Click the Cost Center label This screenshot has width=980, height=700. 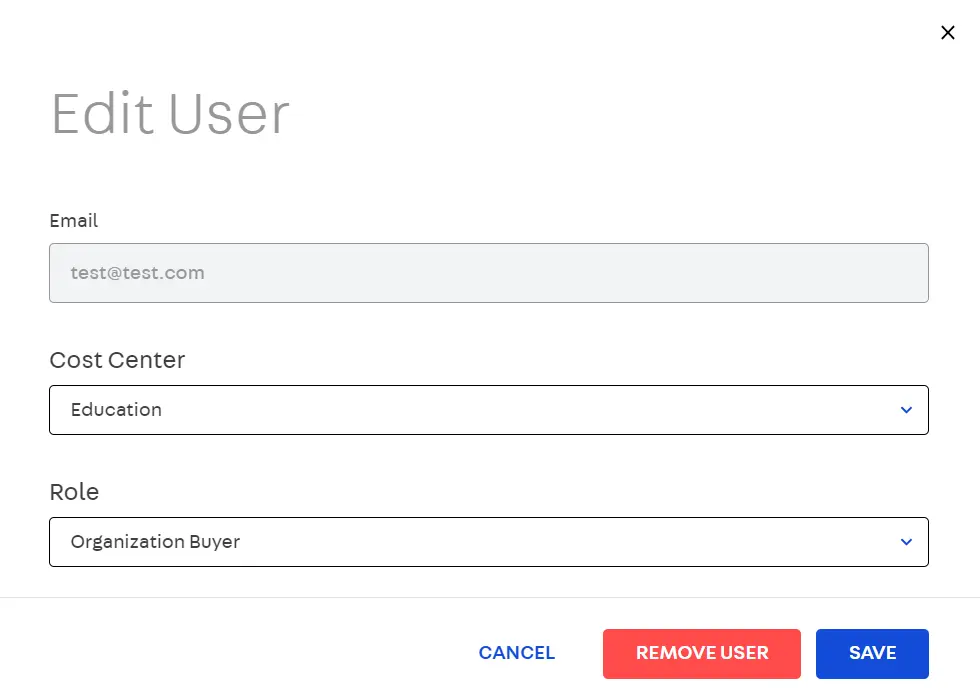click(117, 360)
